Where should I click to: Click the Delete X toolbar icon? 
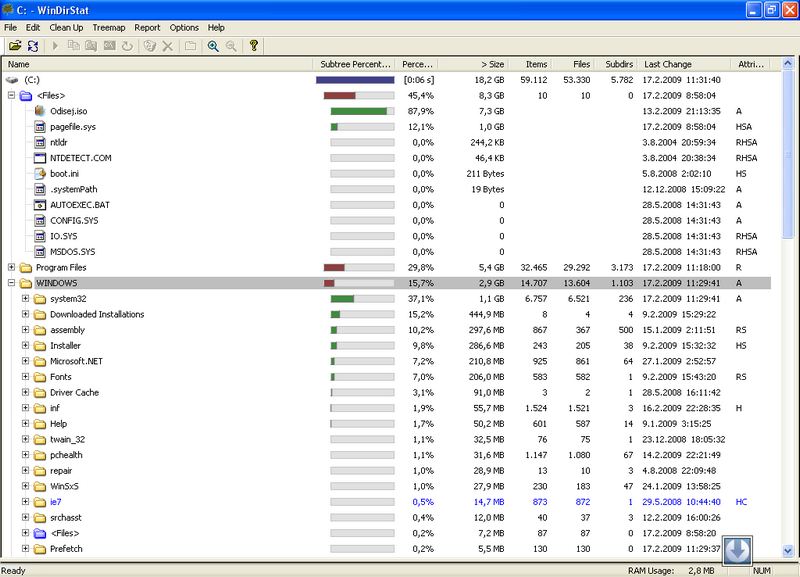pyautogui.click(x=167, y=46)
